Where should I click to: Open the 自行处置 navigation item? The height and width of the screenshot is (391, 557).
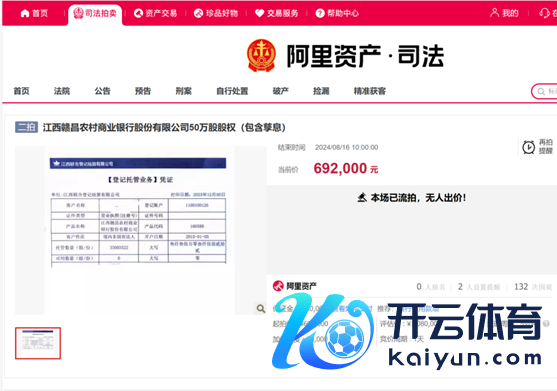[x=232, y=91]
